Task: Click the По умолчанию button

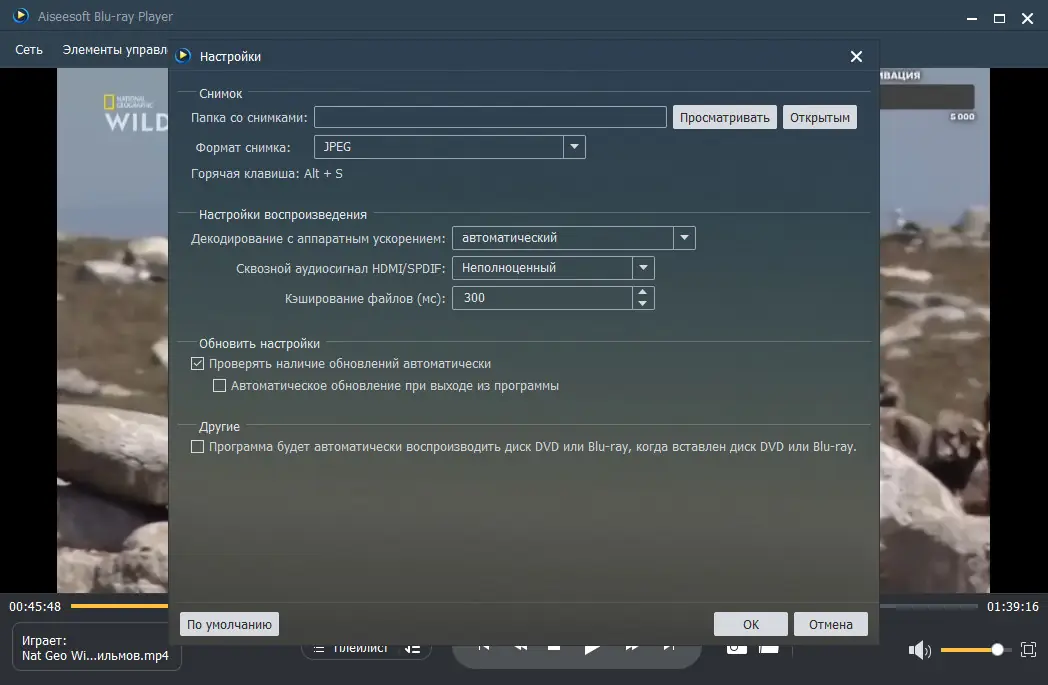Action: pos(229,624)
